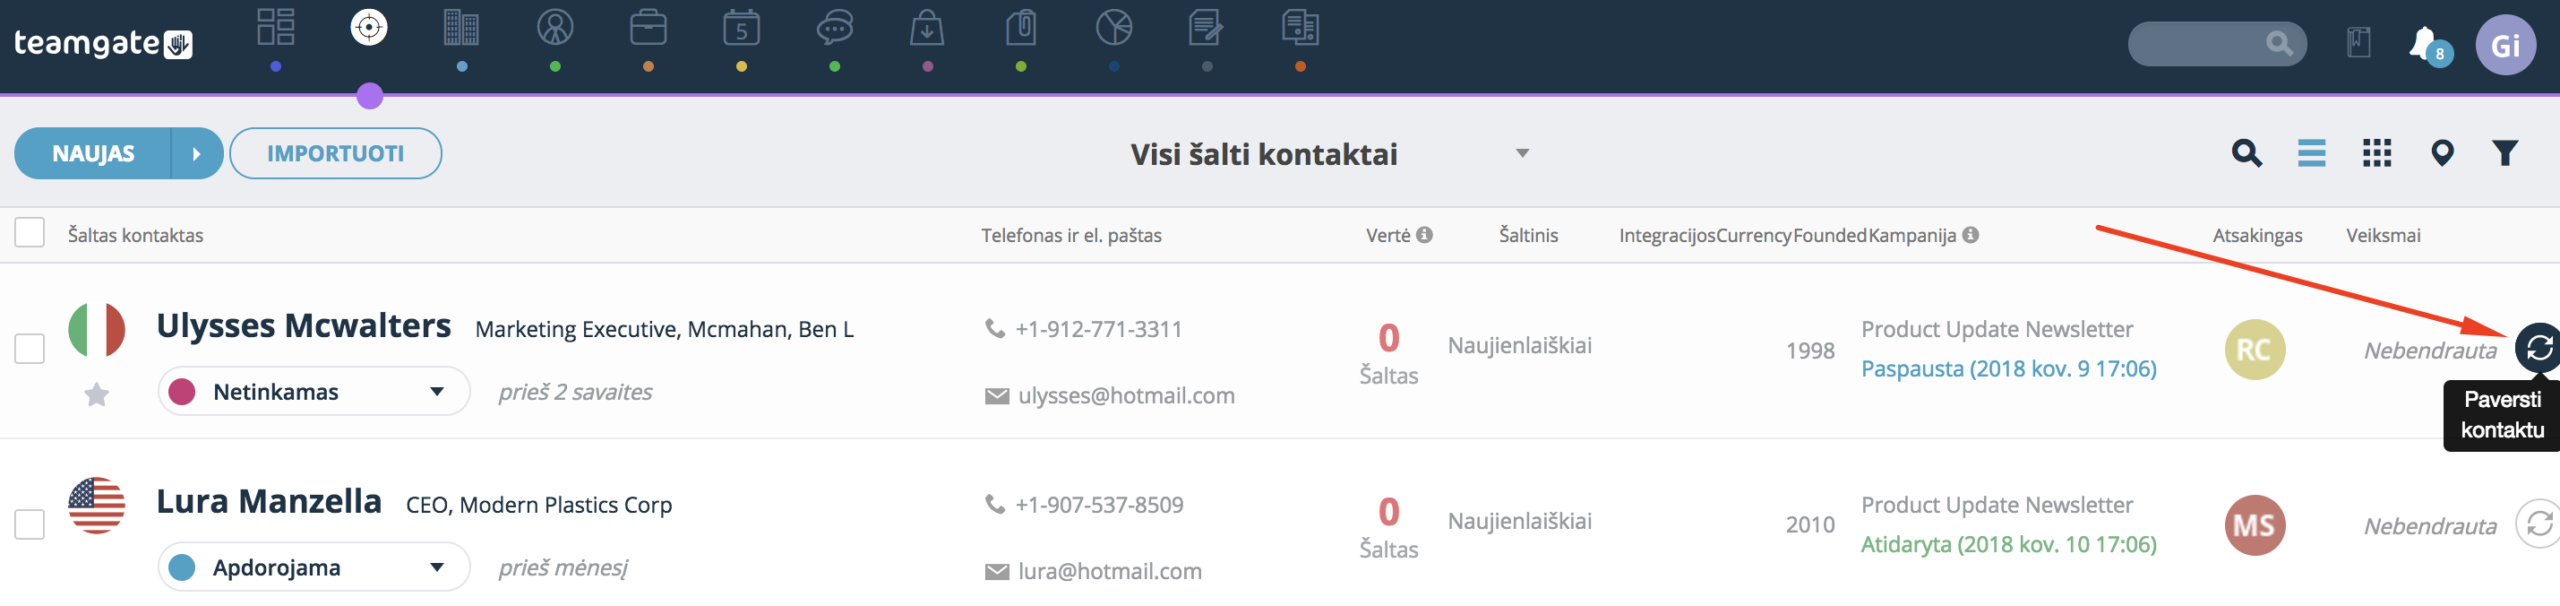The height and width of the screenshot is (606, 2560).
Task: Click email ulysses@hotmail.com
Action: tap(1127, 396)
